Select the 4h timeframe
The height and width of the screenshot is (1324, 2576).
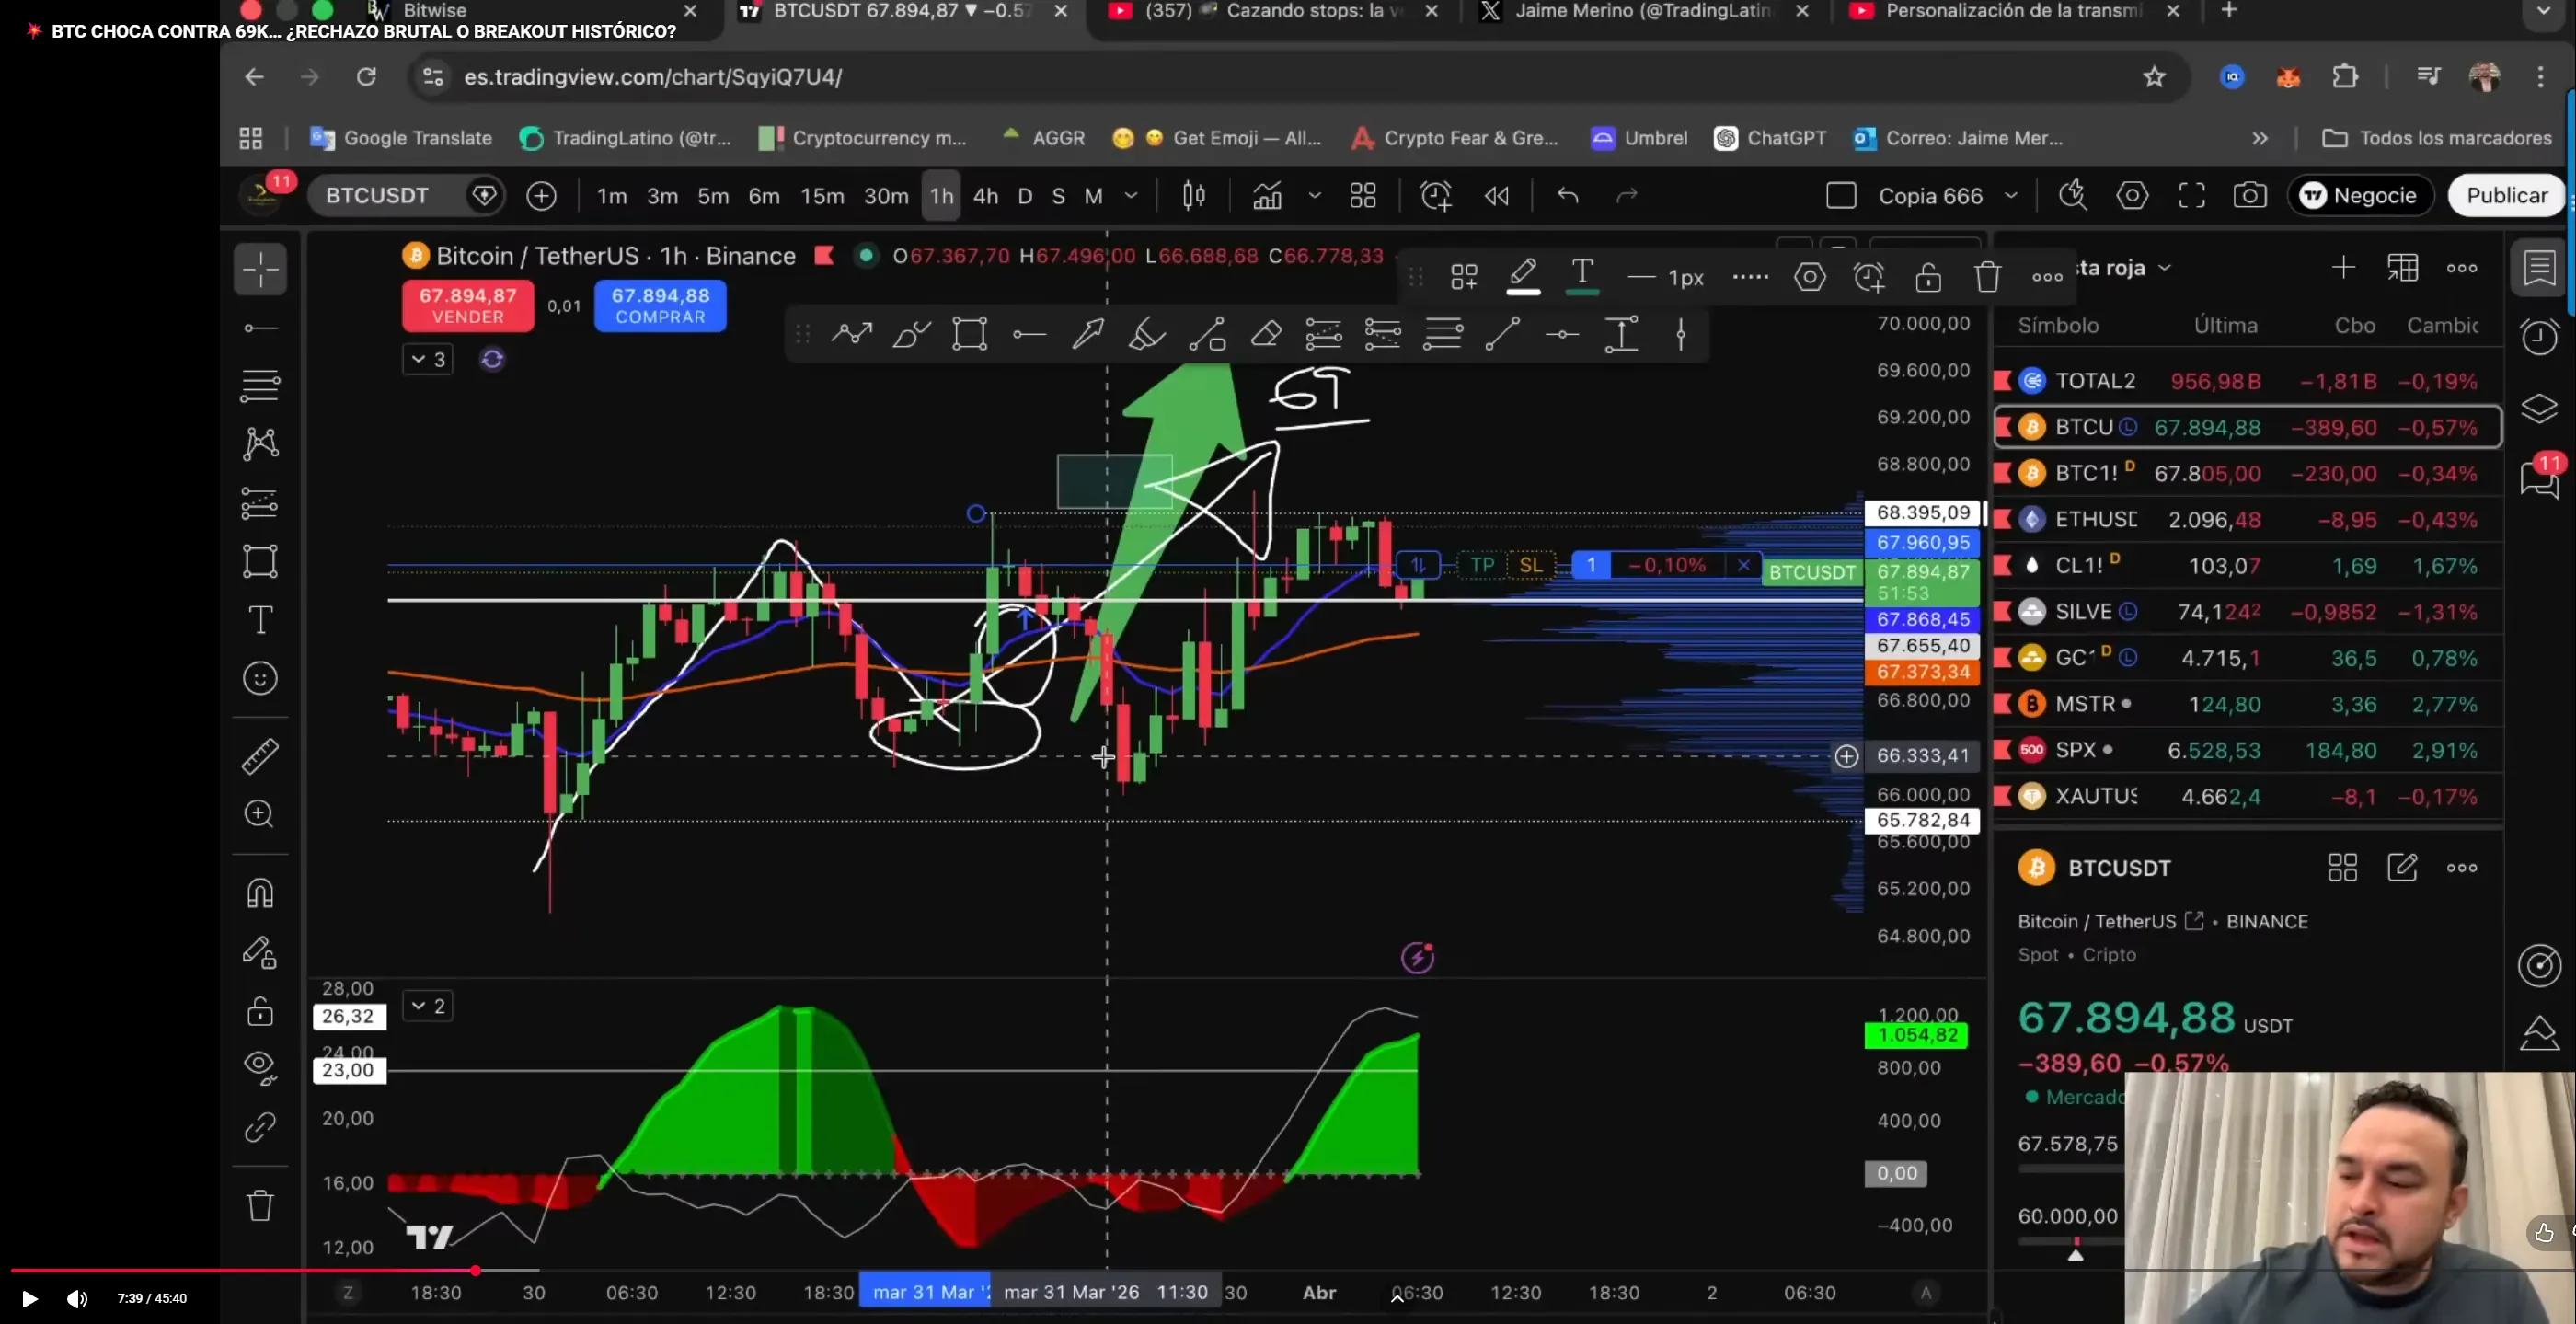coord(985,196)
